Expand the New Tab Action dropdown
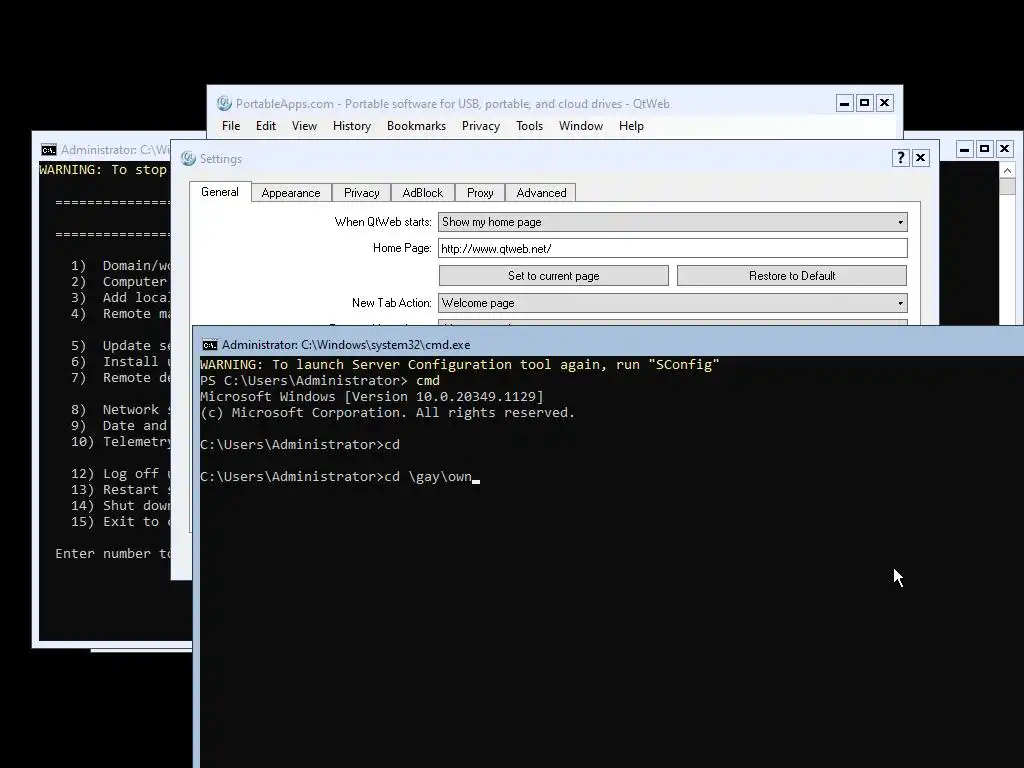Image resolution: width=1024 pixels, height=768 pixels. pyautogui.click(x=673, y=303)
